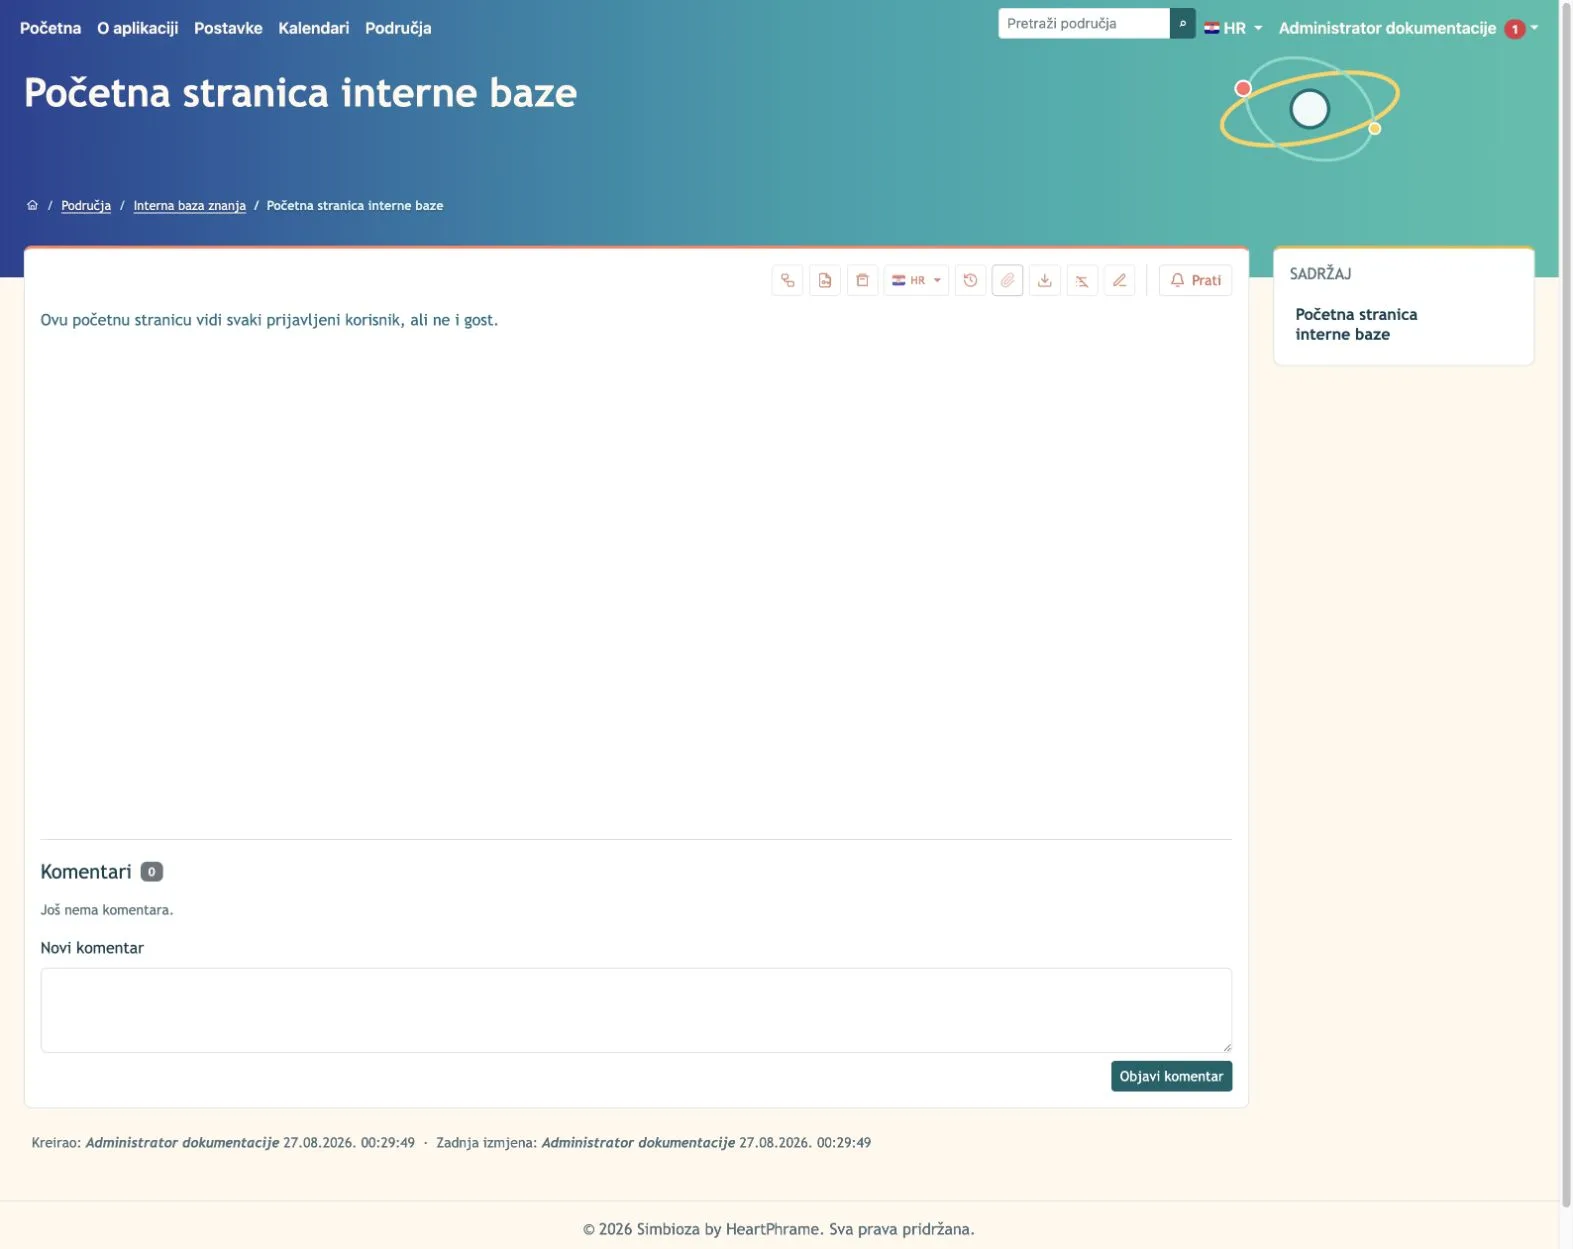
Task: Open the page revision history icon
Action: pyautogui.click(x=970, y=280)
